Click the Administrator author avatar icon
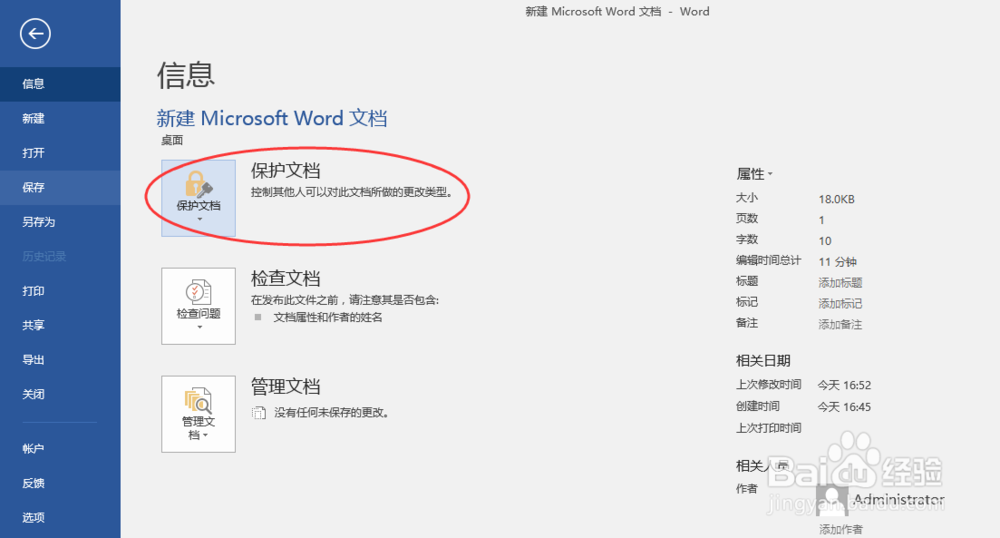Viewport: 1000px width, 538px height. (x=832, y=500)
